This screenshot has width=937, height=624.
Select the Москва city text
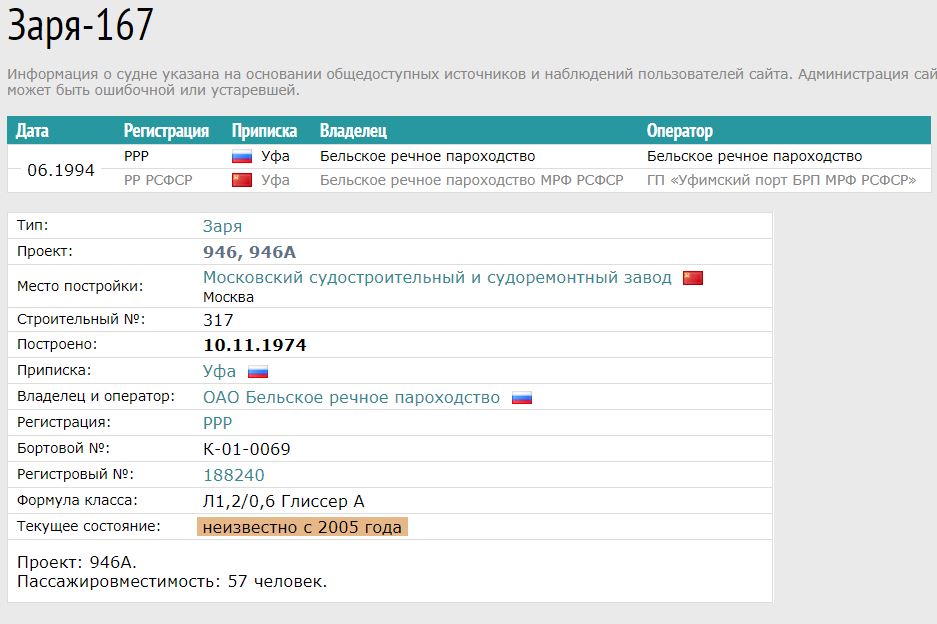click(228, 297)
